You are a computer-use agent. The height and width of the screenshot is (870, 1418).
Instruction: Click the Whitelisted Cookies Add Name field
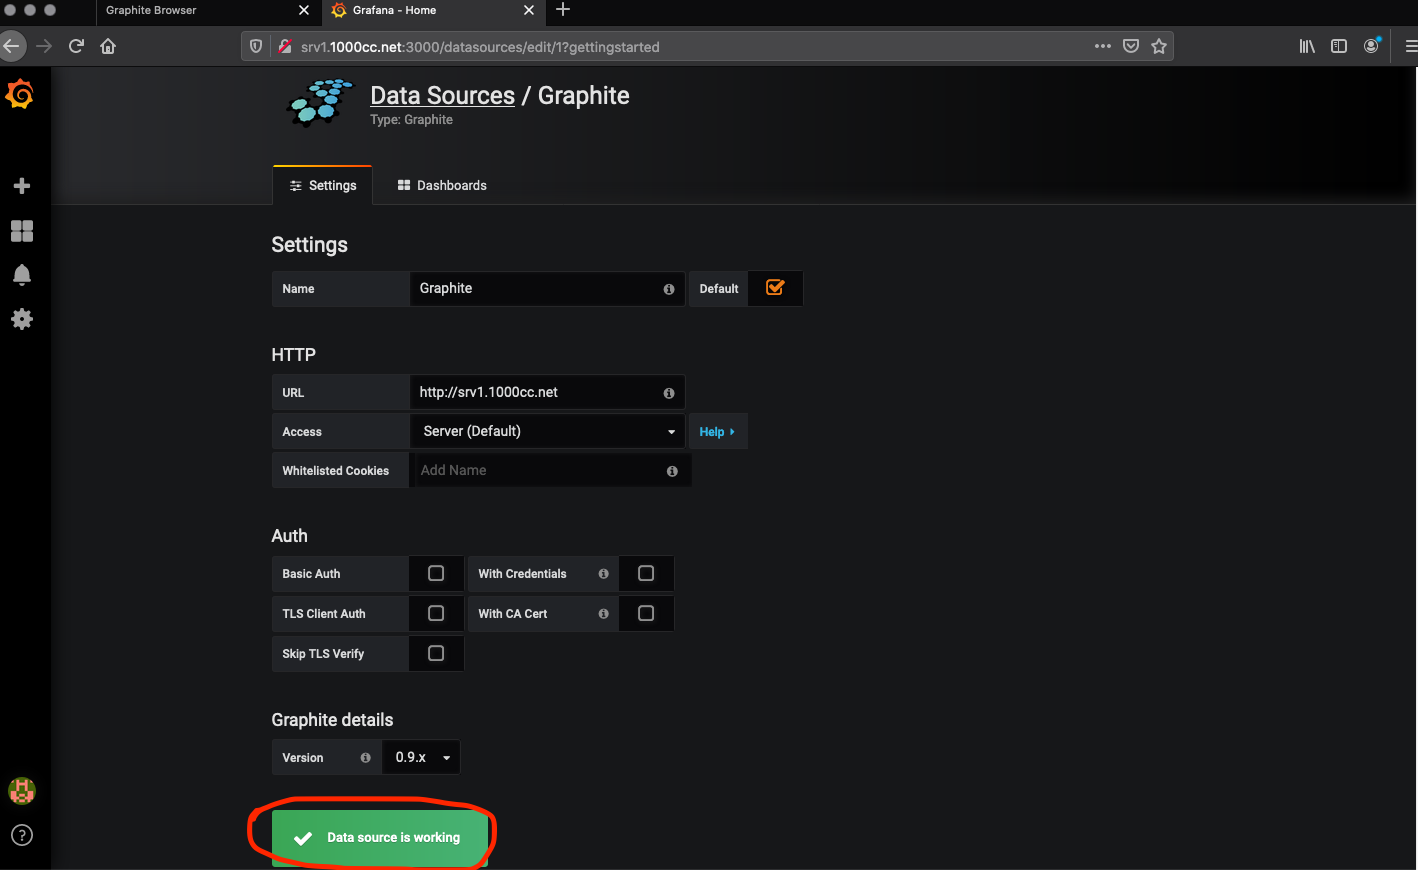tap(540, 470)
